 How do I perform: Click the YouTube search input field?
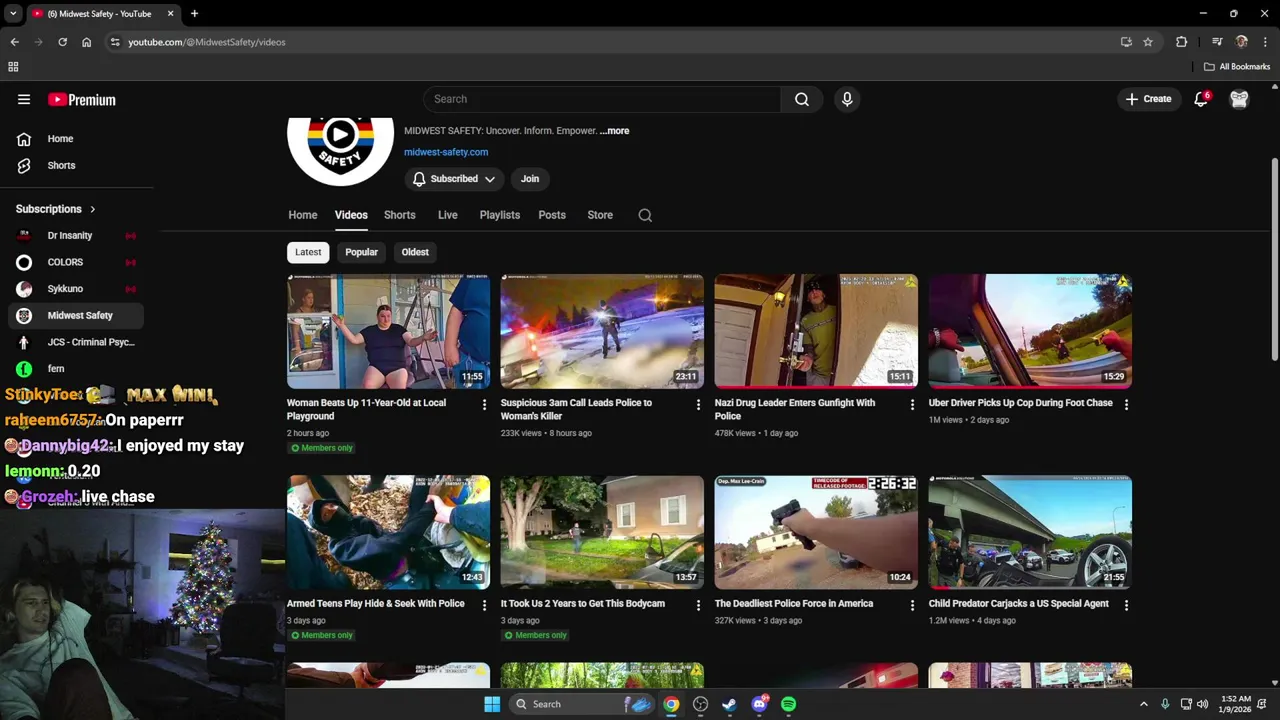point(602,99)
